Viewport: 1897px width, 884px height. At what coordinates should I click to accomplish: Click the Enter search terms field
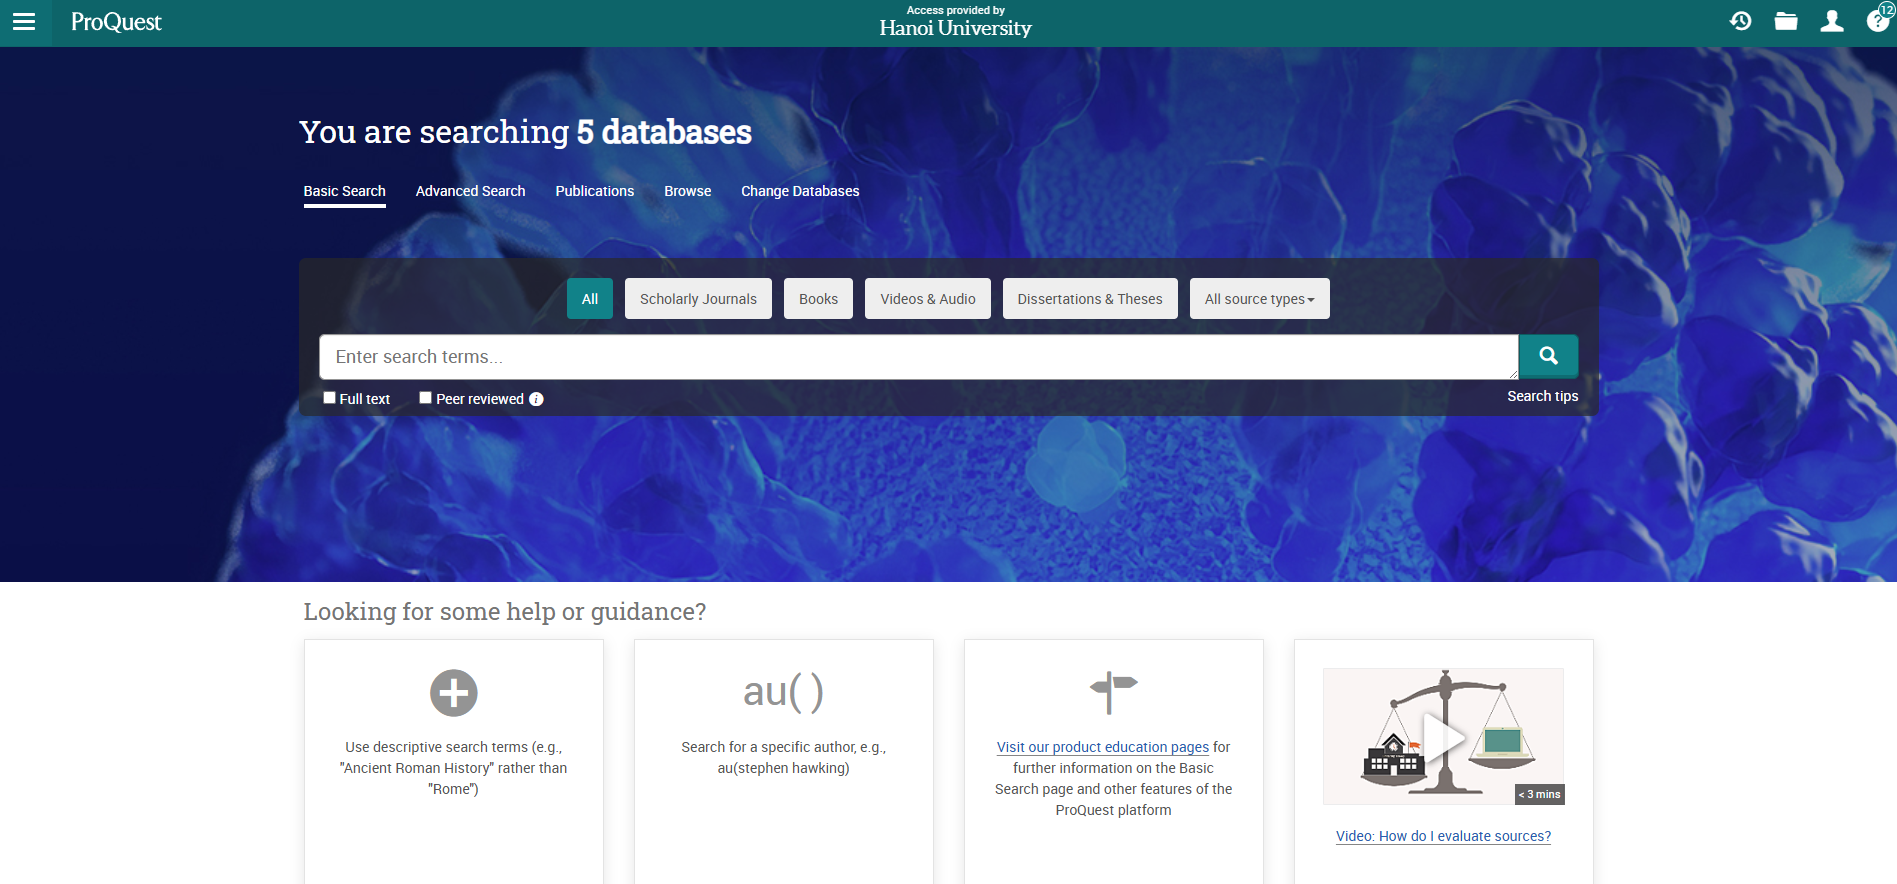[x=918, y=357]
